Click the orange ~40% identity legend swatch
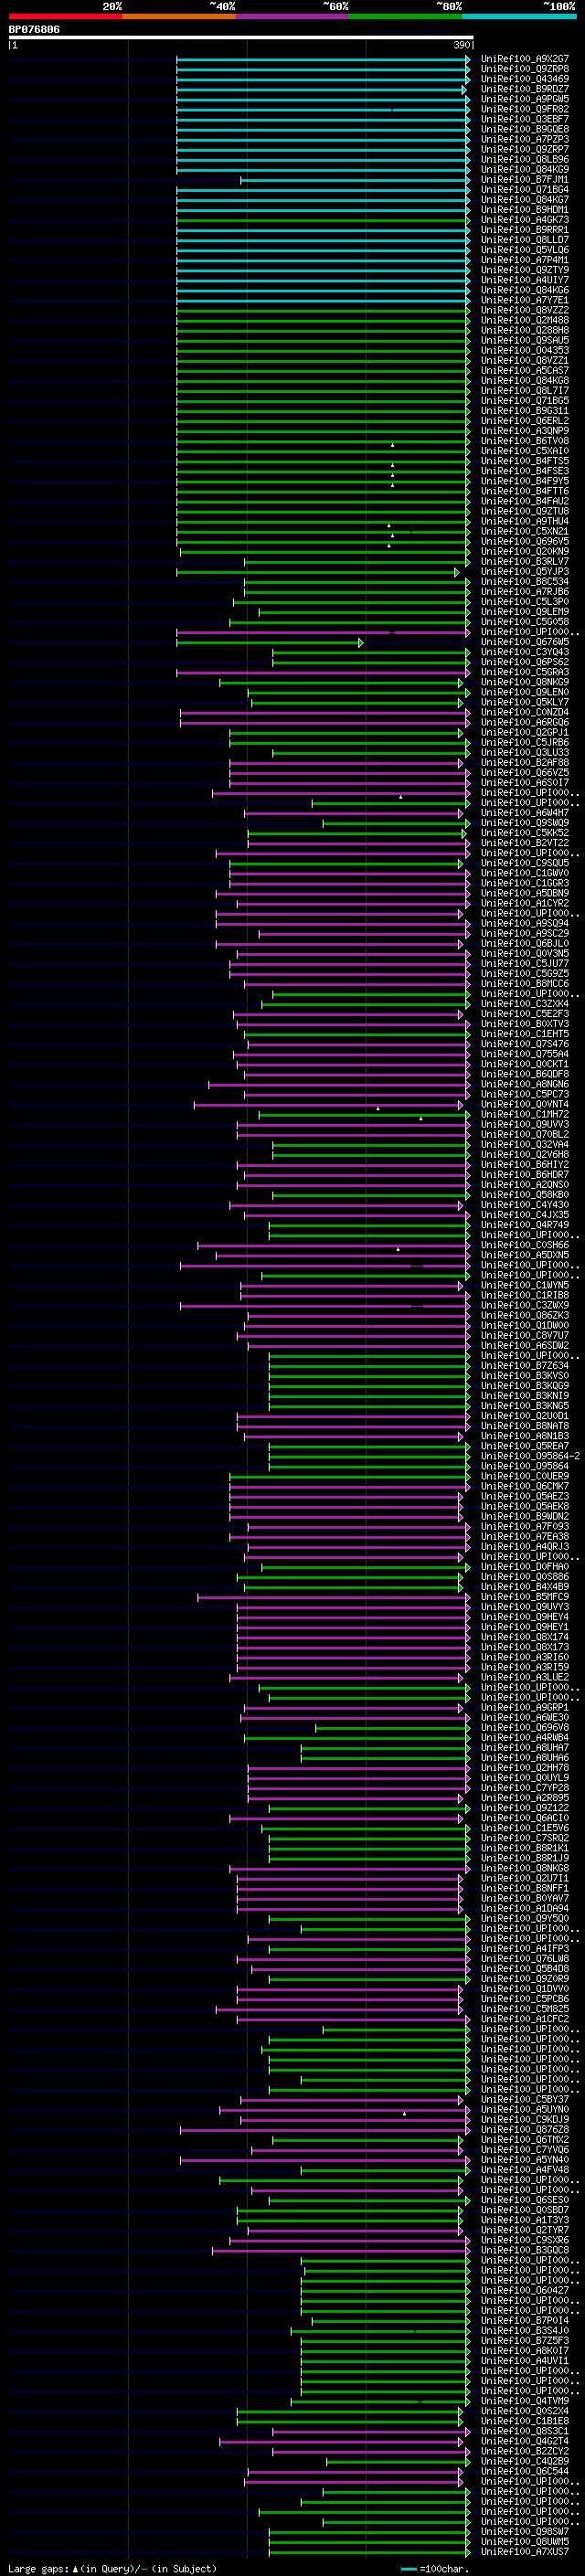This screenshot has height=2576, width=585. click(x=179, y=16)
